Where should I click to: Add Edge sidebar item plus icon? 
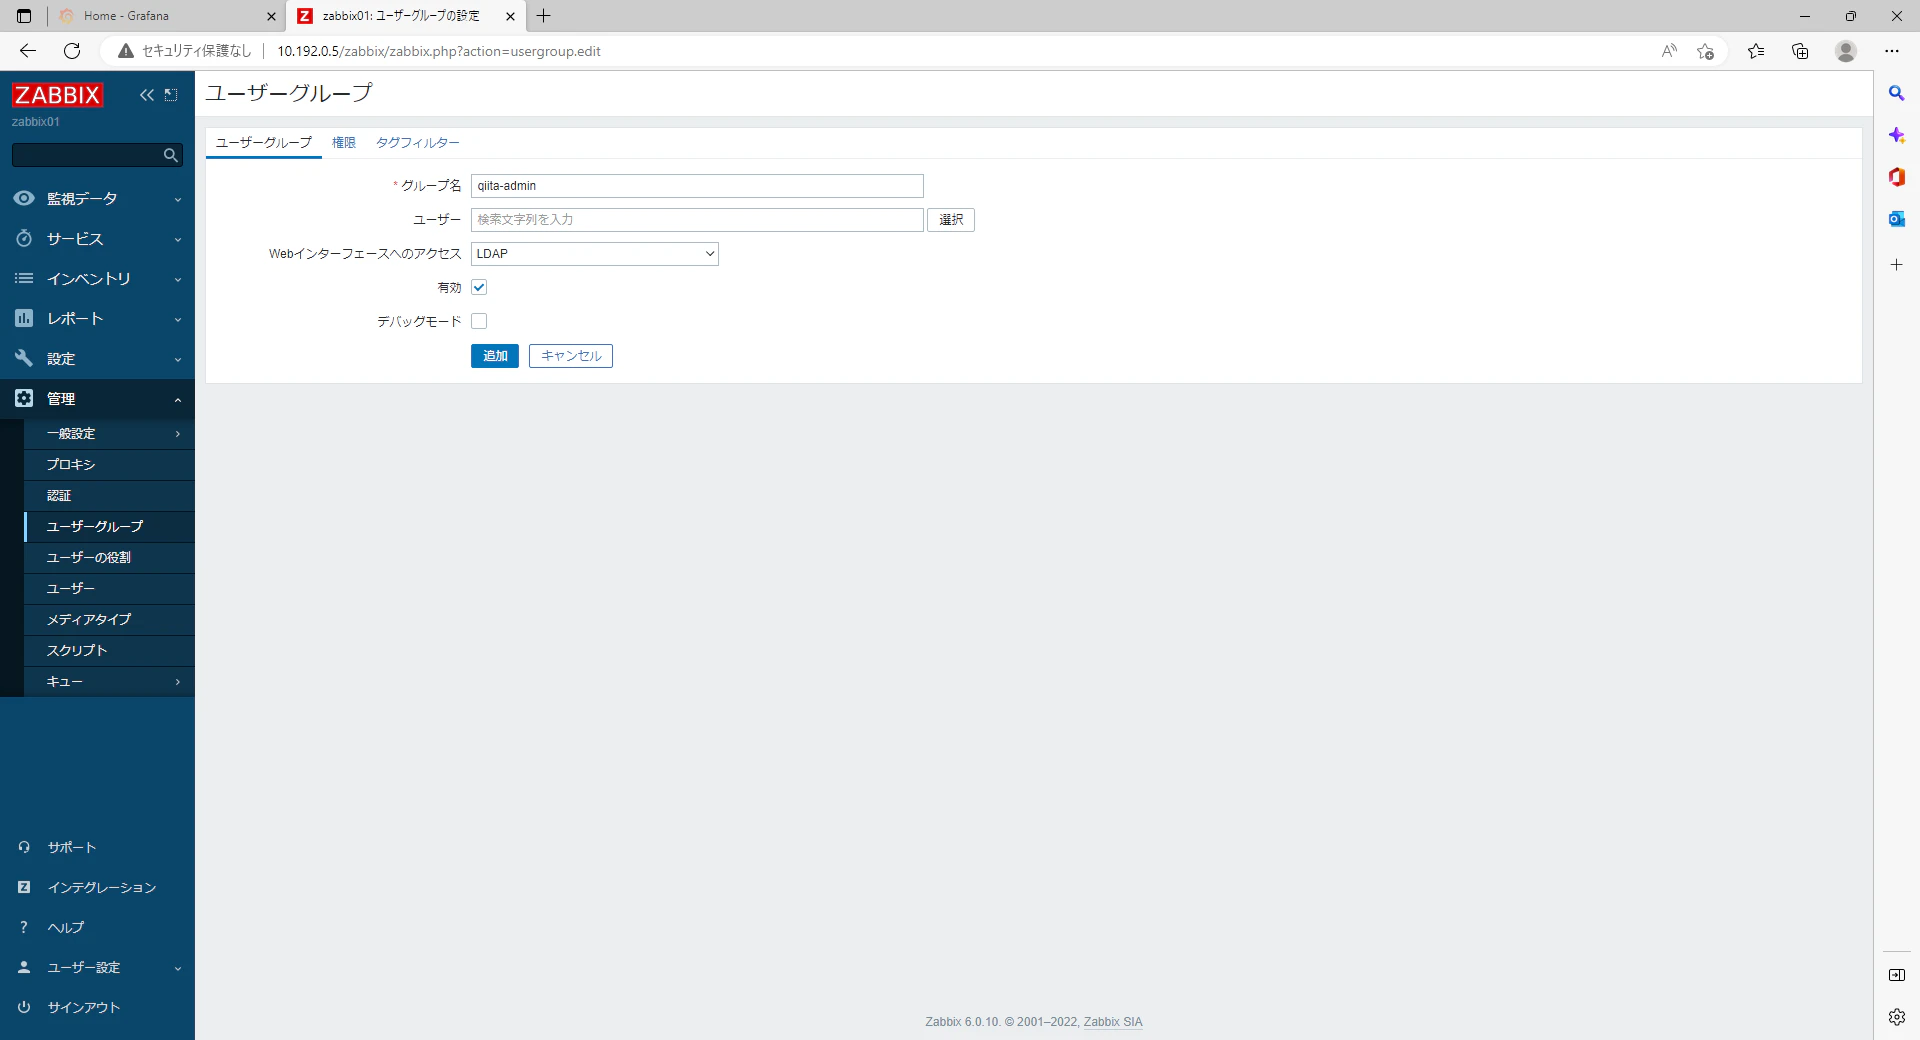tap(1896, 265)
